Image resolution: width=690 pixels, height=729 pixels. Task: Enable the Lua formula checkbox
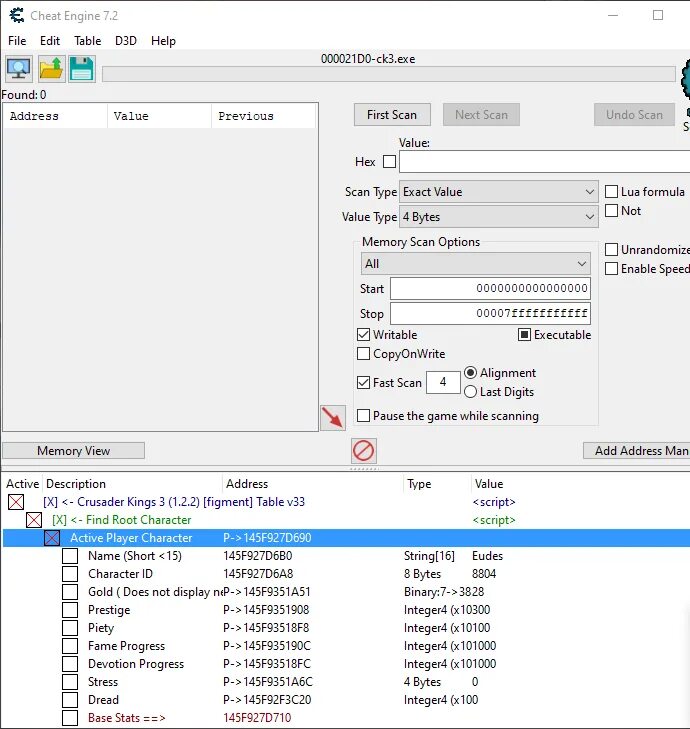coord(611,192)
